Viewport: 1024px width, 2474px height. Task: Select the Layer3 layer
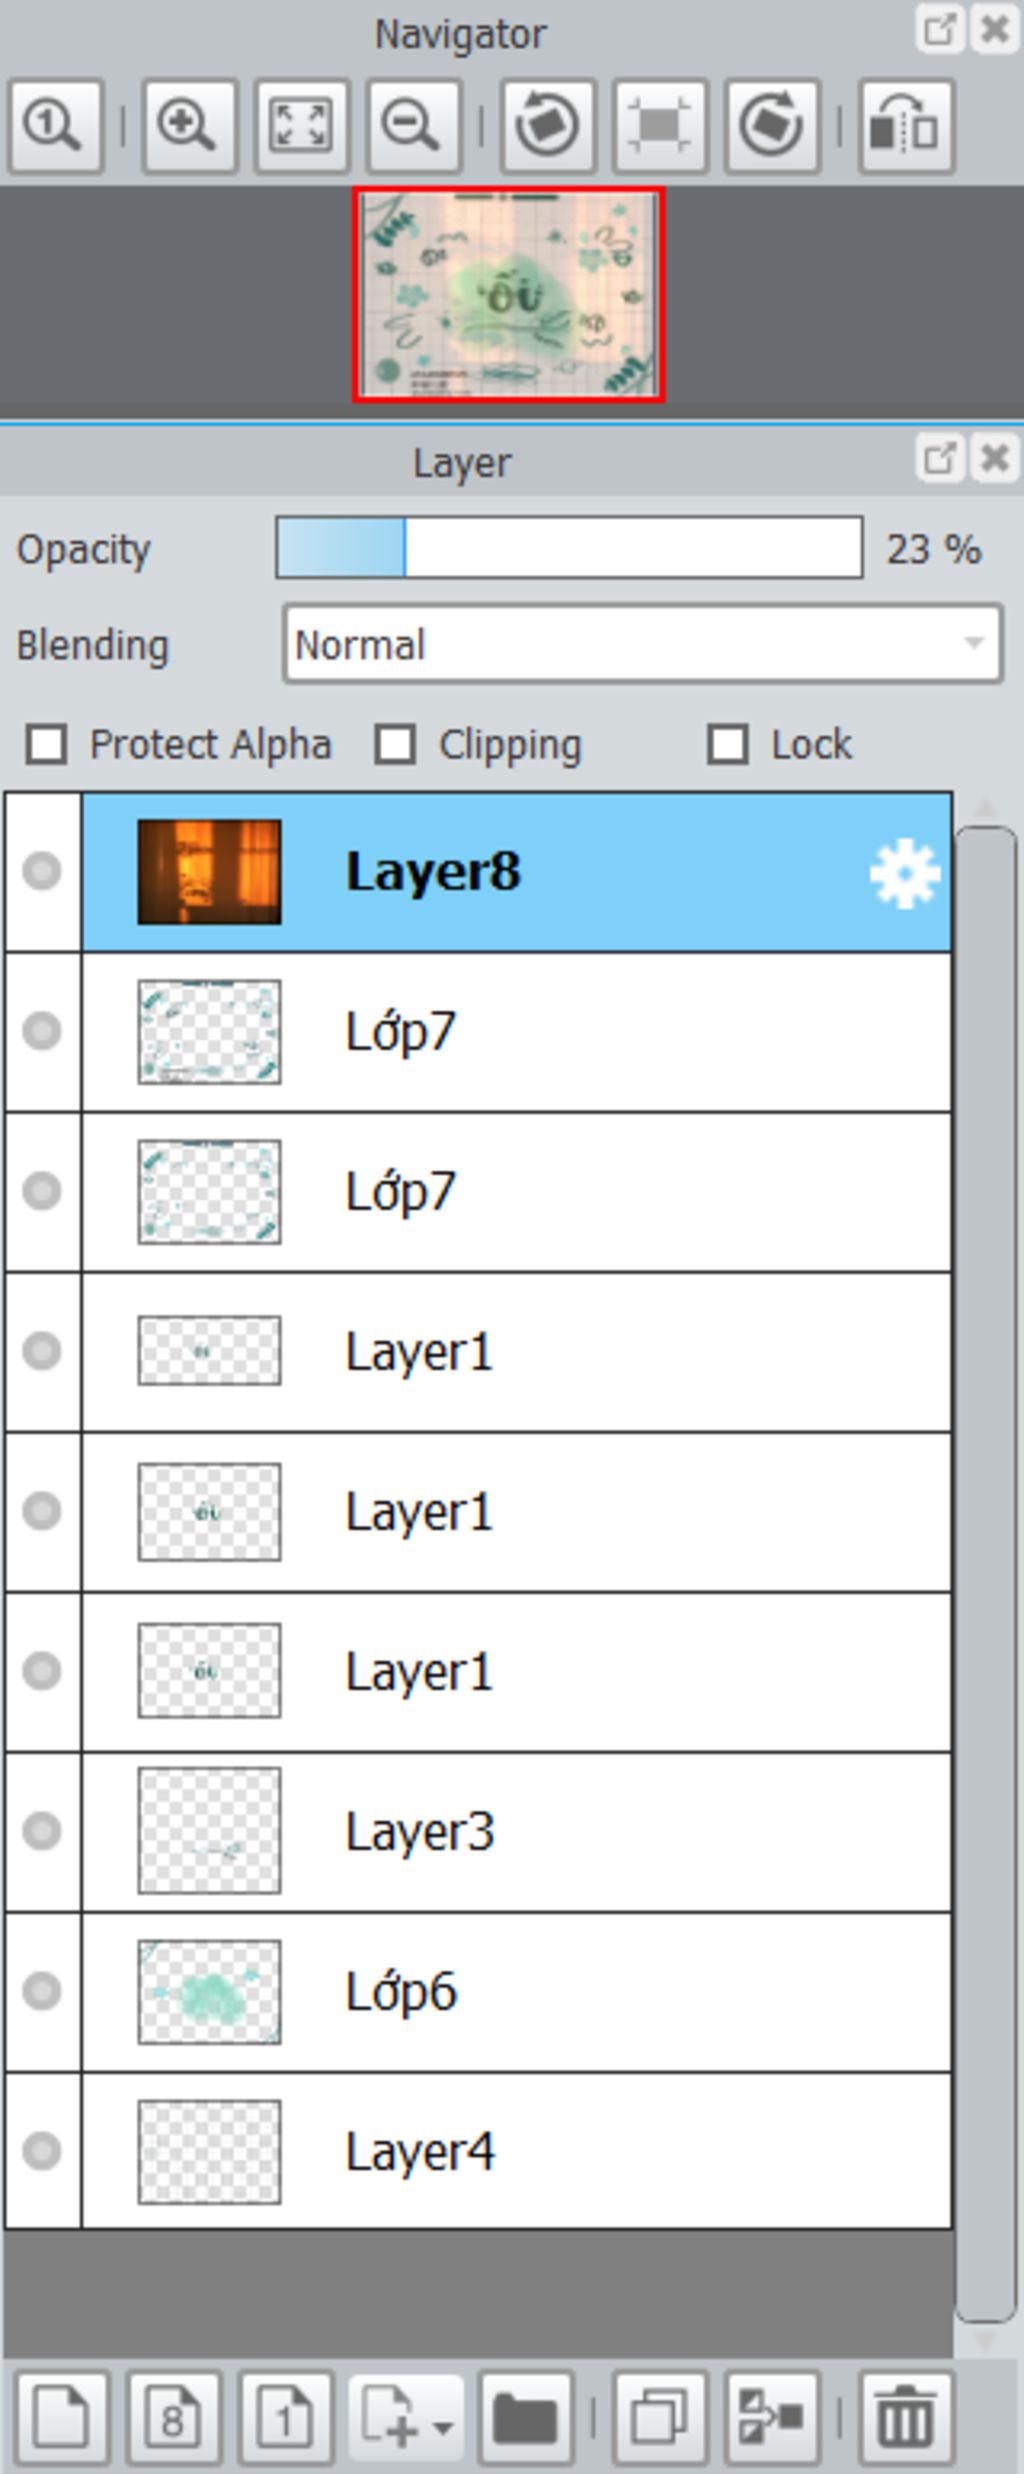pos(516,1832)
